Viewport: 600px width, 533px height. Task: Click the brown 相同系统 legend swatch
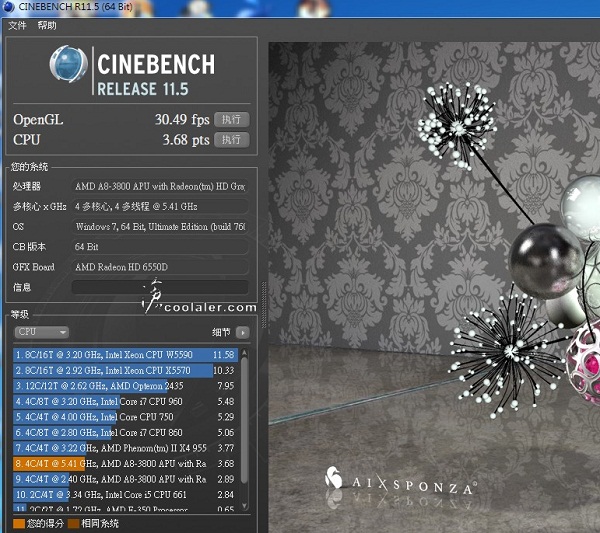73,523
